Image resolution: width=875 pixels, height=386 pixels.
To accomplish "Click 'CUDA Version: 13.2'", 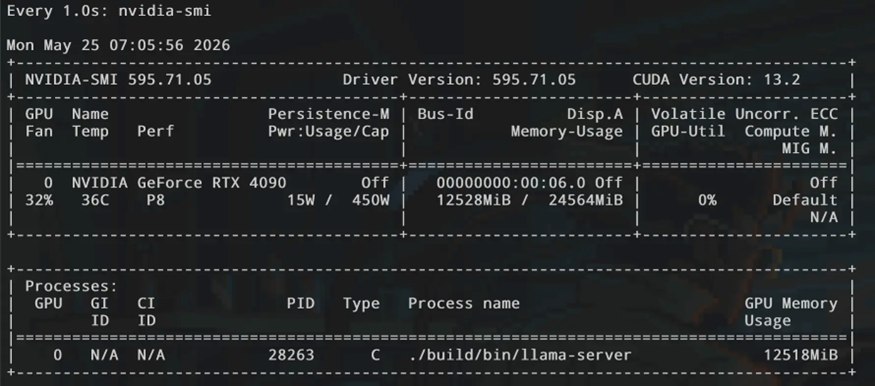I will tap(717, 80).
